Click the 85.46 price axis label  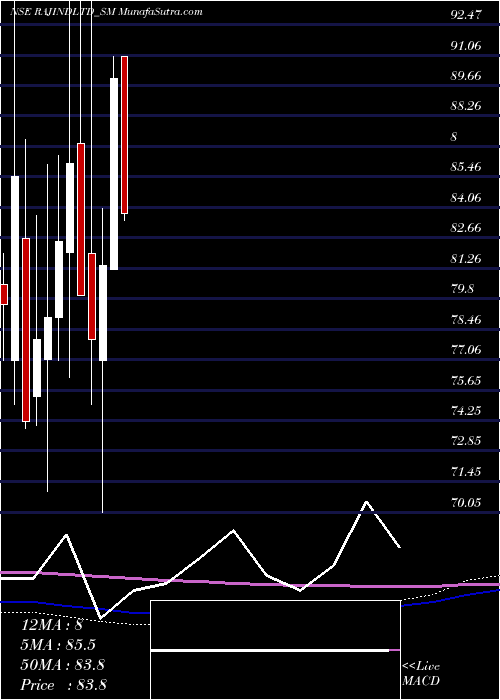(x=466, y=167)
